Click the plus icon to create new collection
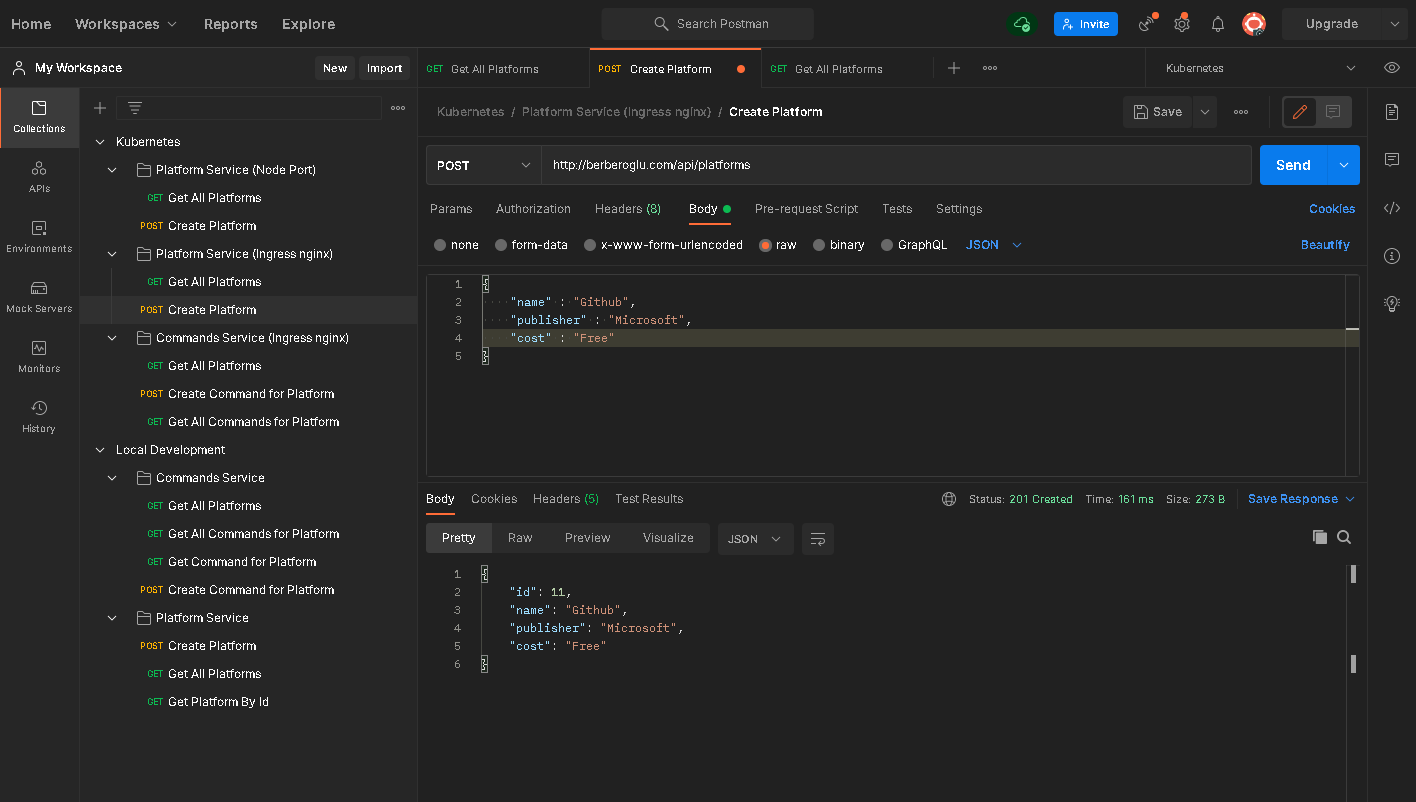This screenshot has height=802, width=1416. pos(100,108)
